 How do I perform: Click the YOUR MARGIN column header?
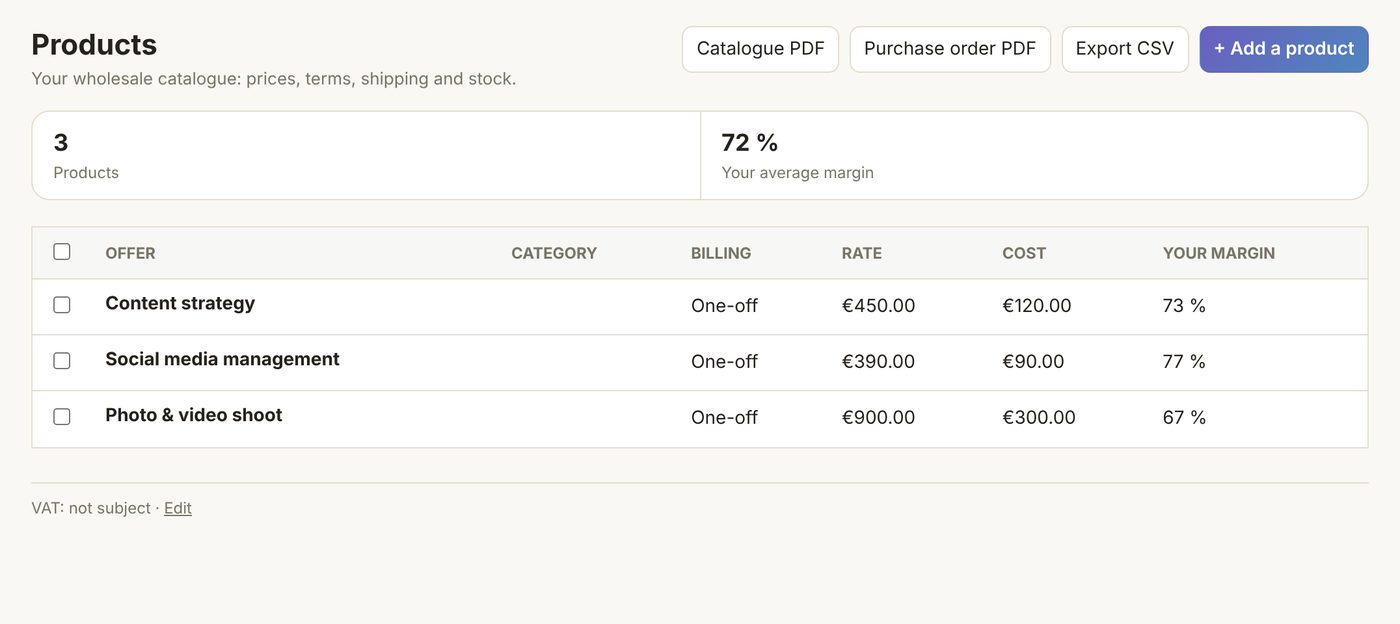pos(1219,253)
